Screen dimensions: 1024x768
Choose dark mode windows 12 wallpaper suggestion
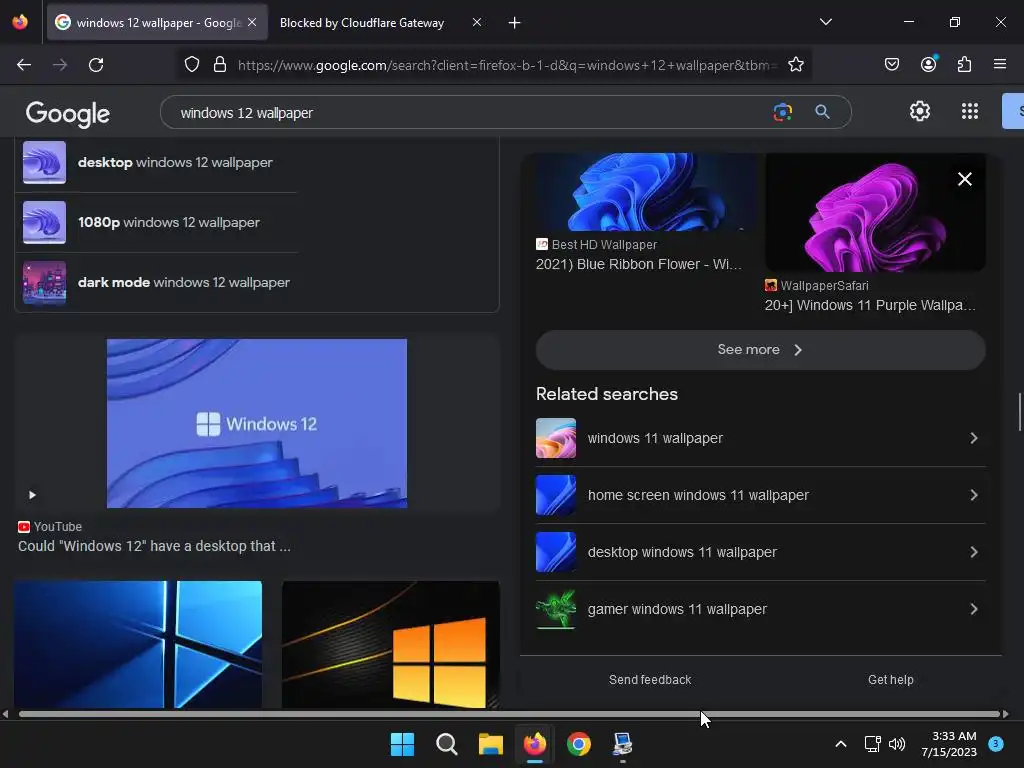[x=157, y=283]
